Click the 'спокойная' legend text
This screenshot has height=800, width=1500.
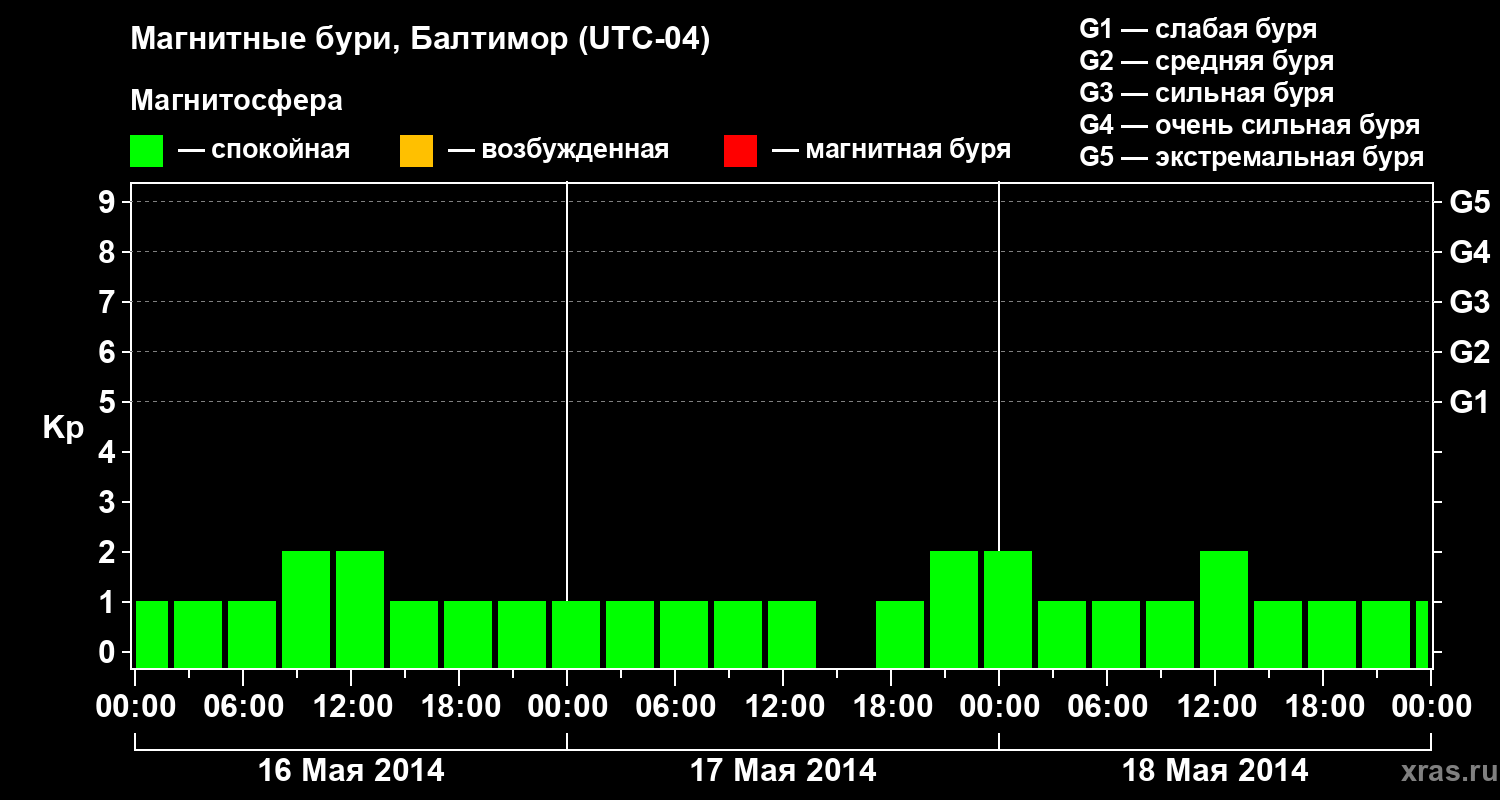pos(281,151)
